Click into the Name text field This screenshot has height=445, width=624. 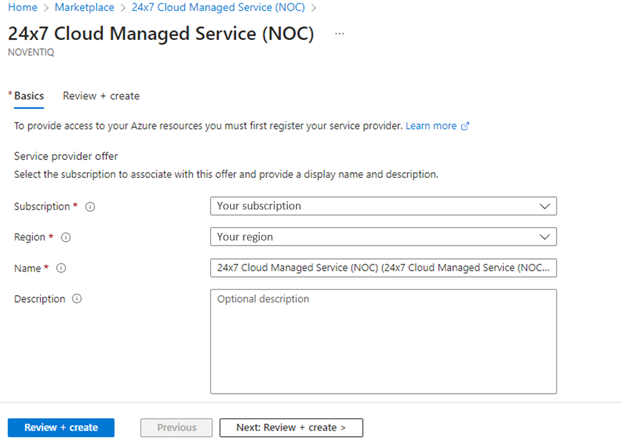pyautogui.click(x=383, y=268)
